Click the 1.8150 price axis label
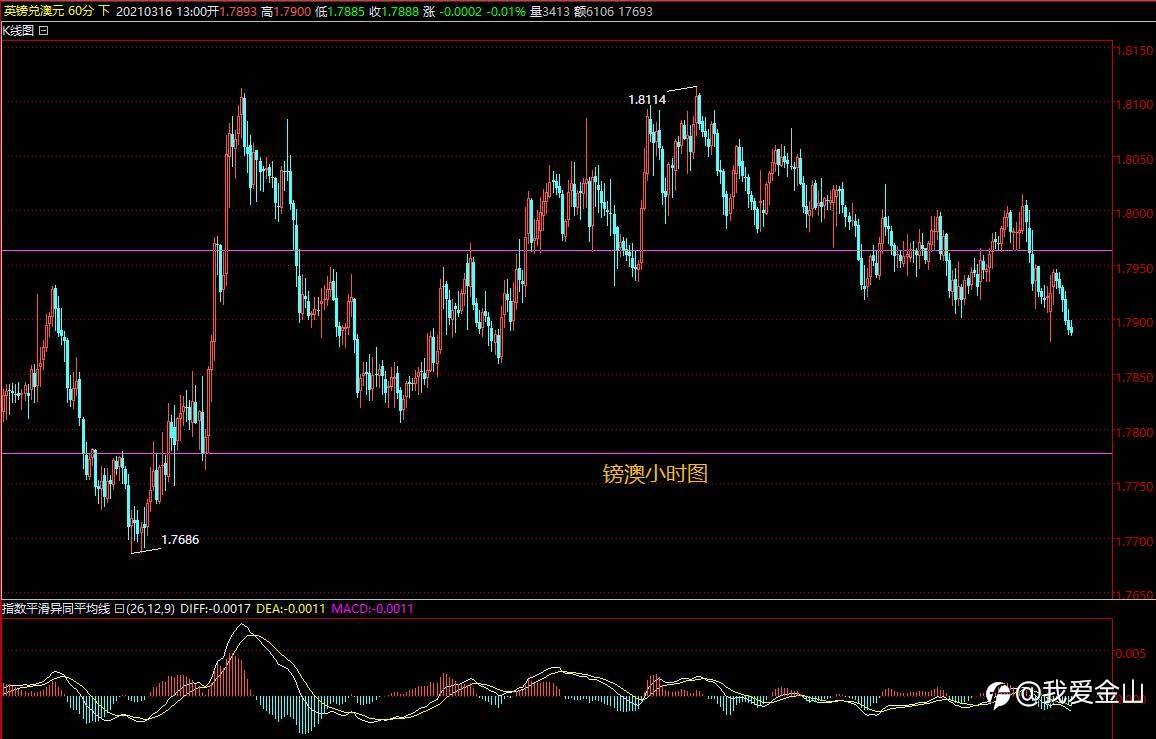 [x=1134, y=51]
